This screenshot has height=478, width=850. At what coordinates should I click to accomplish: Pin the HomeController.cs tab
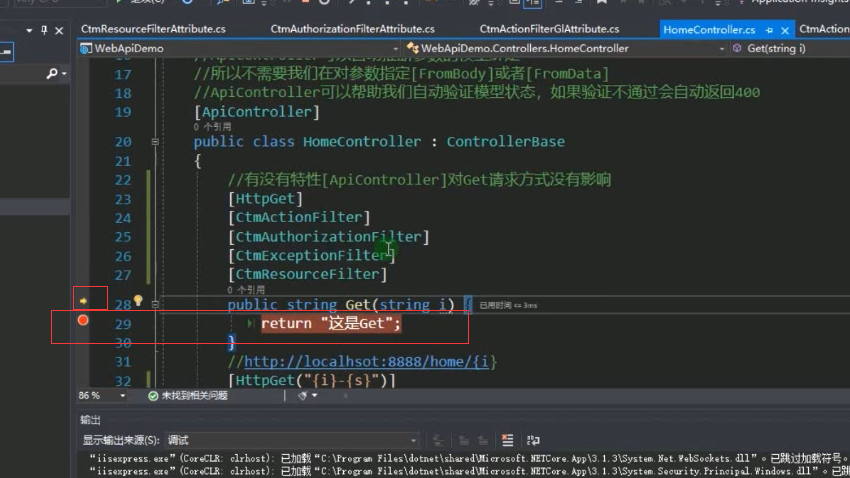(x=769, y=30)
